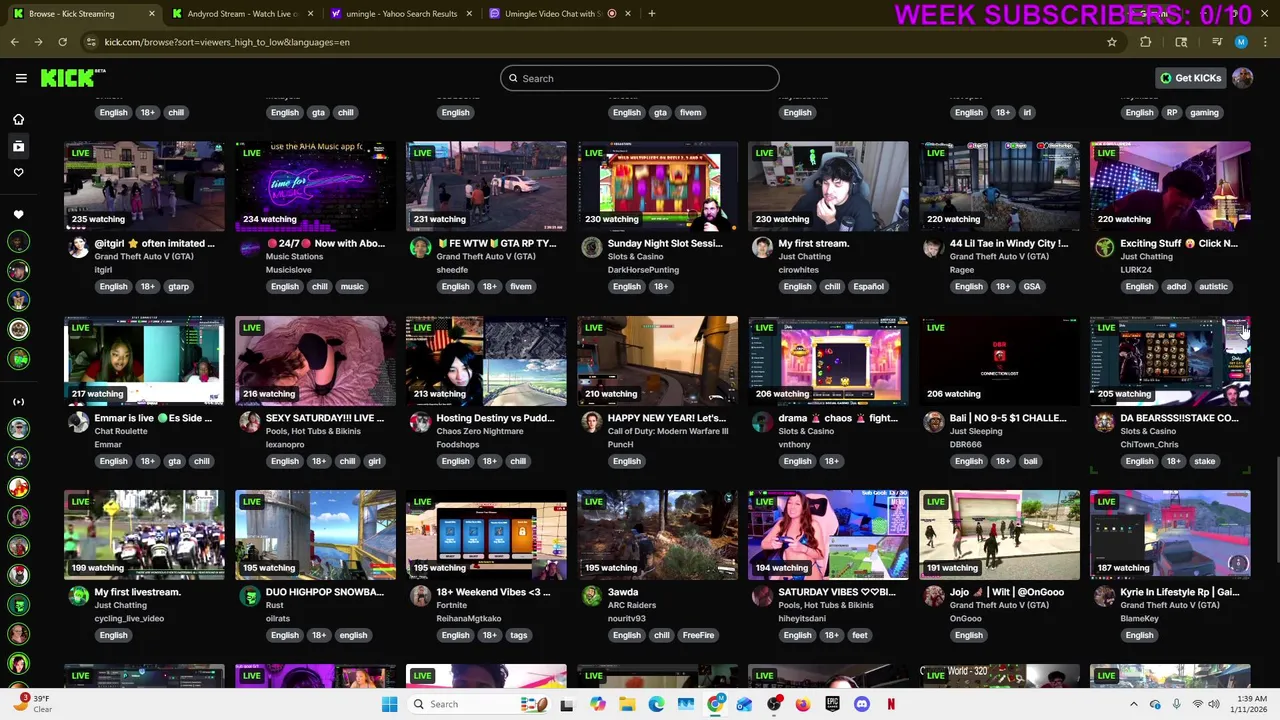Click the filled heart icon in sidebar
This screenshot has height=720, width=1280.
coord(18,215)
